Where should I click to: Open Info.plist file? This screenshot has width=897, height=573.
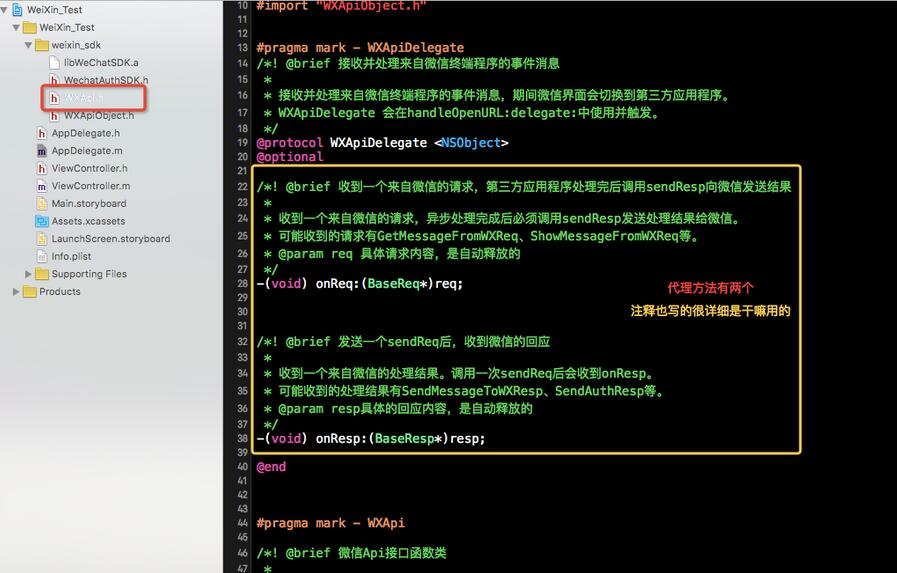point(71,256)
